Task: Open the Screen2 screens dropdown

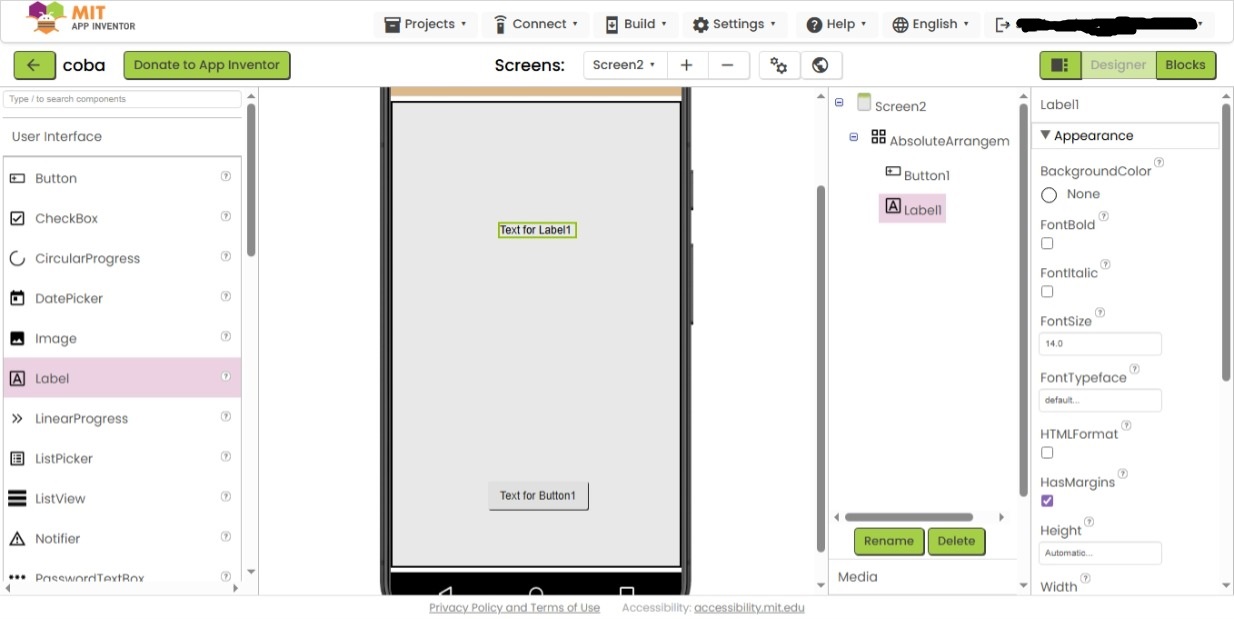Action: tap(624, 65)
